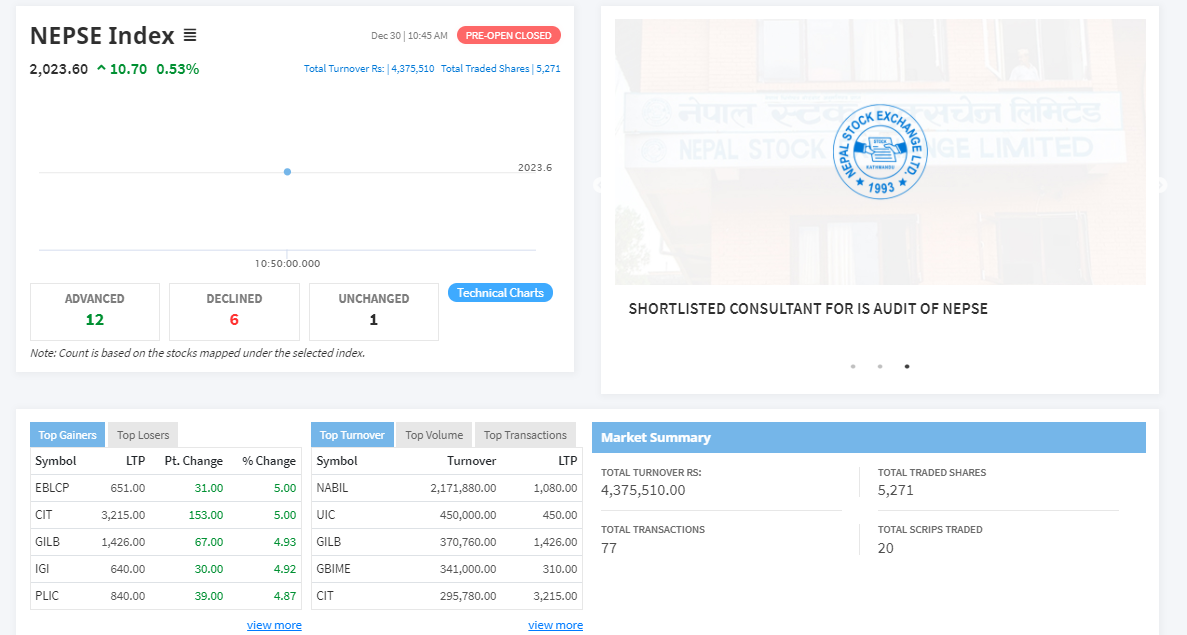Click the 0.53% index change figure

[178, 69]
